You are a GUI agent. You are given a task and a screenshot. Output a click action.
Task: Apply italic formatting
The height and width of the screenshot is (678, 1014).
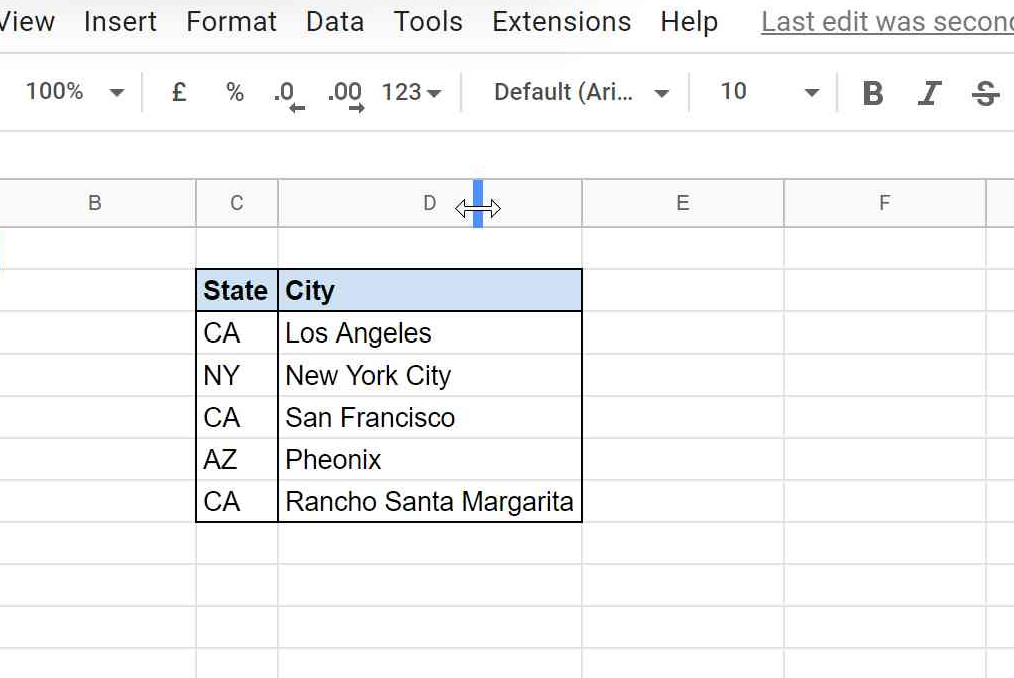[x=929, y=91]
